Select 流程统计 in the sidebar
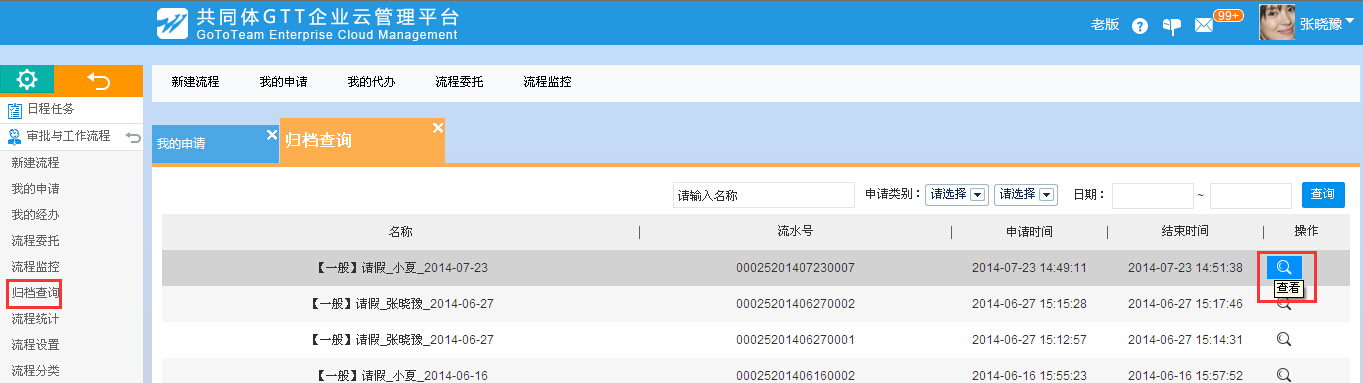1363x383 pixels. 35,319
